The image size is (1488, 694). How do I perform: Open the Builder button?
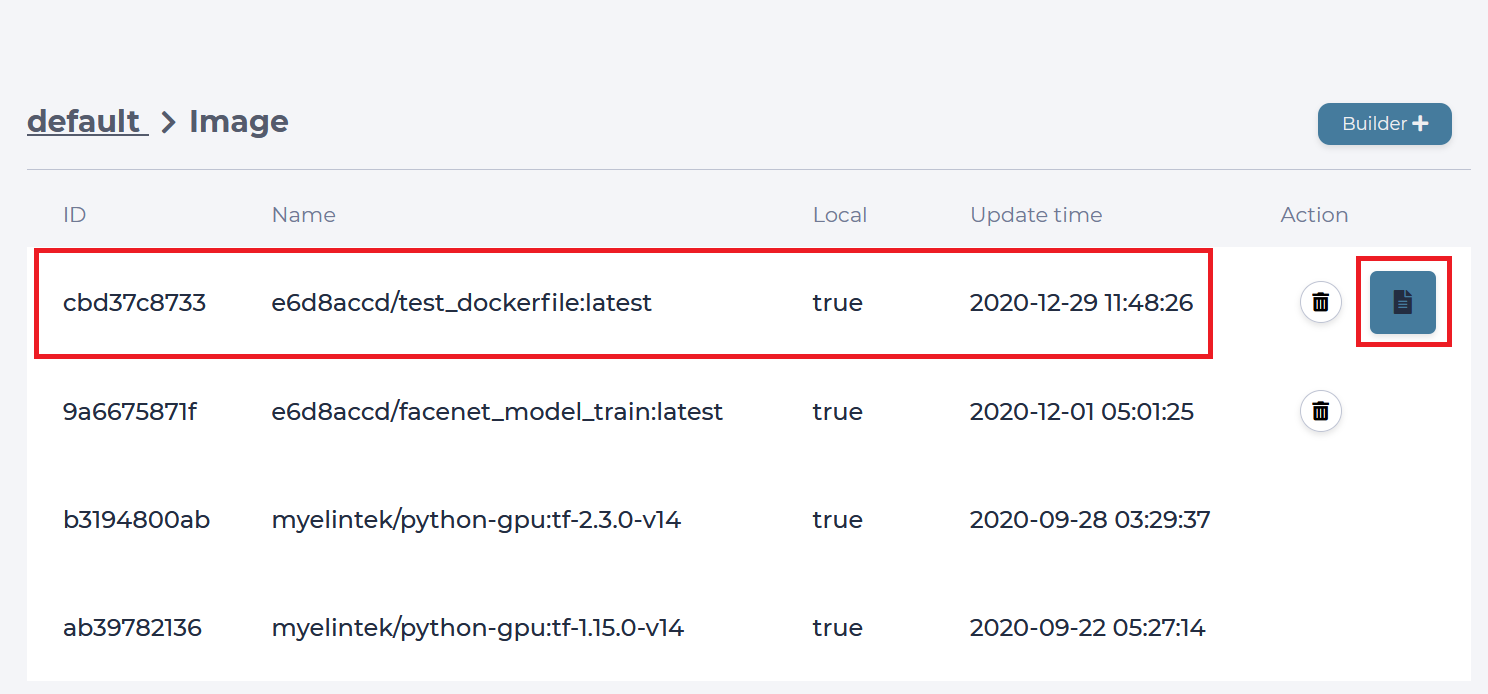pyautogui.click(x=1384, y=124)
